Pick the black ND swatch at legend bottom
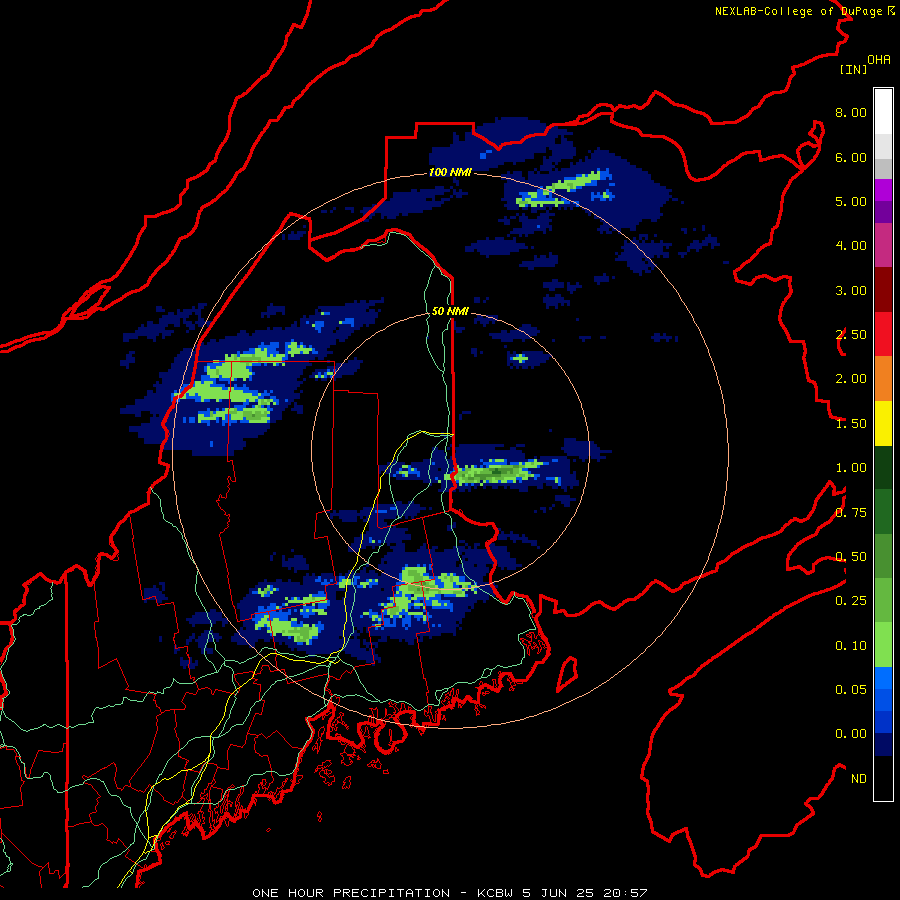This screenshot has width=900, height=900. [883, 778]
